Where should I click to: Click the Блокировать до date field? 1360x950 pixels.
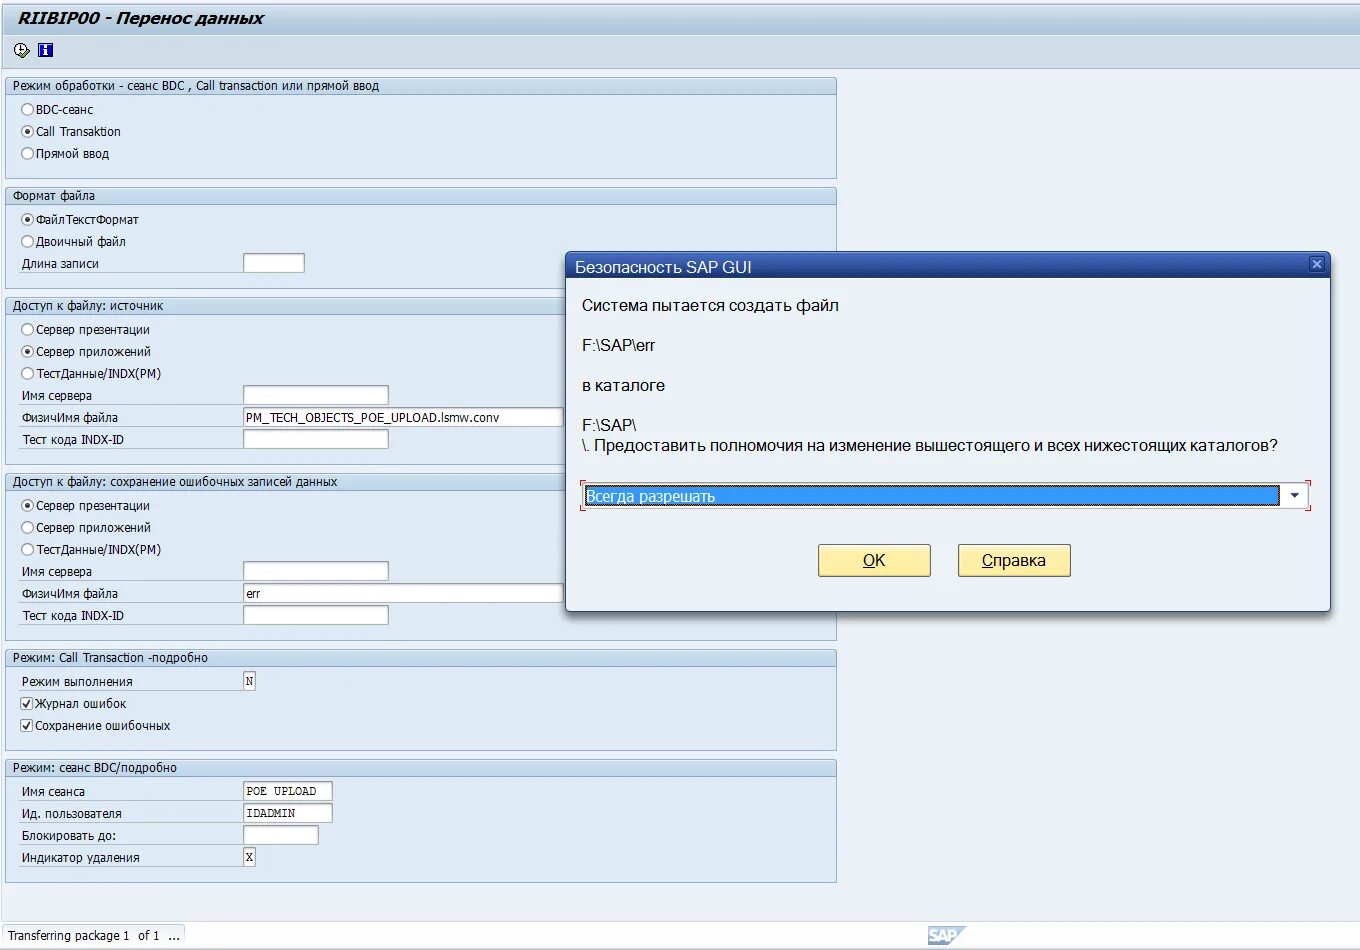281,835
